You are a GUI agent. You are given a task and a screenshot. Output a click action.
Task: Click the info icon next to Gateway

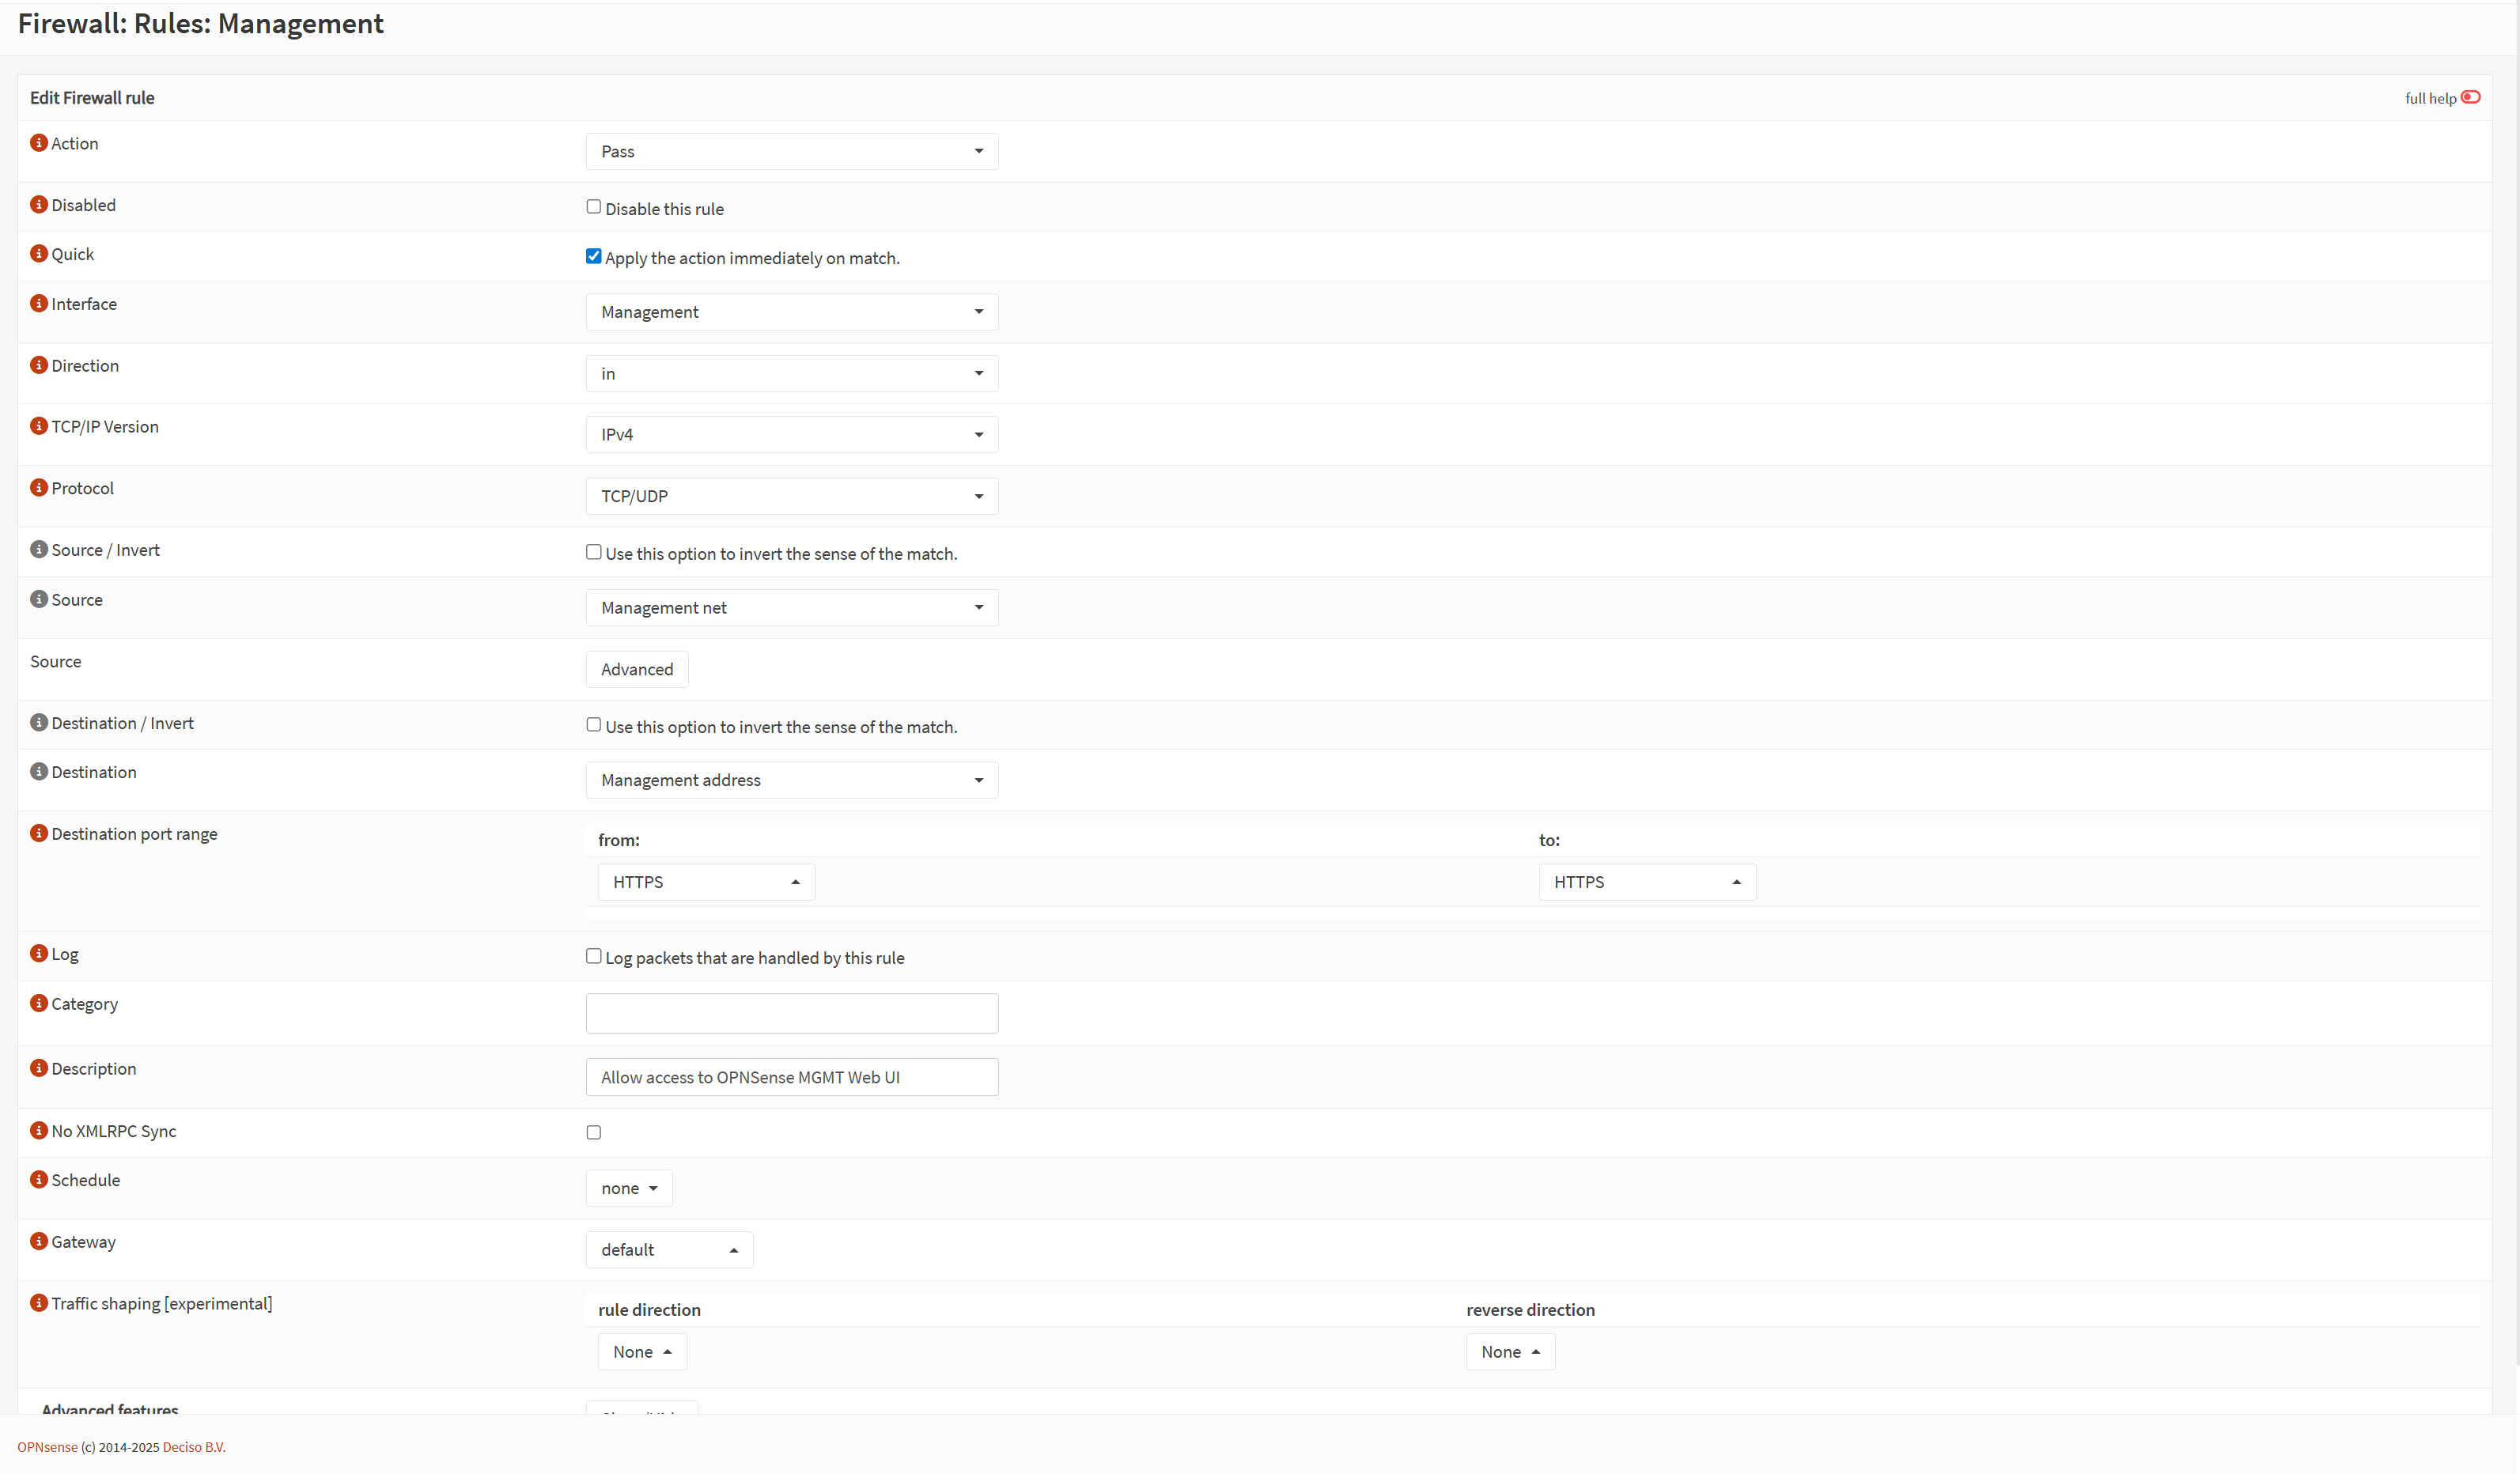pyautogui.click(x=39, y=1242)
